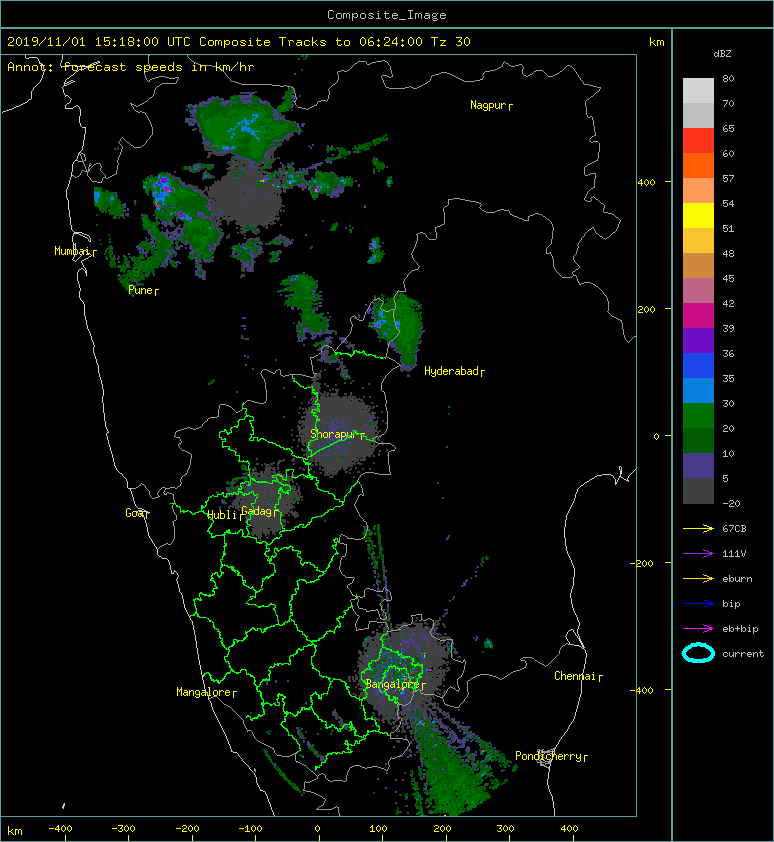
Task: Click the 200 tick on vertical axis
Action: click(647, 309)
